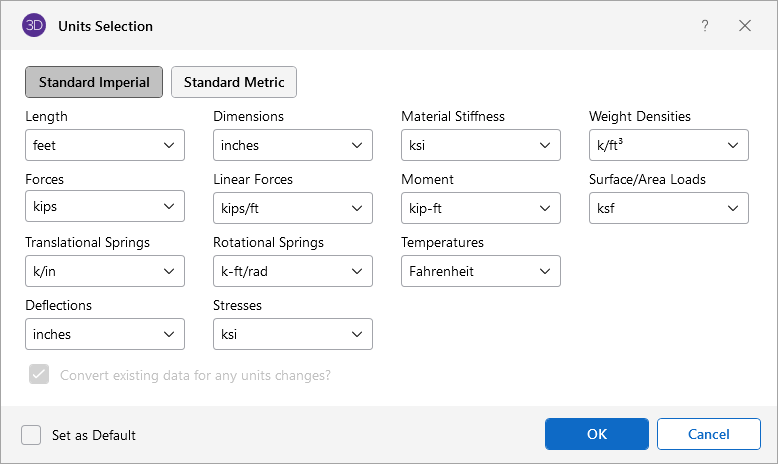The image size is (778, 464).
Task: Confirm unit changes with OK
Action: [596, 434]
